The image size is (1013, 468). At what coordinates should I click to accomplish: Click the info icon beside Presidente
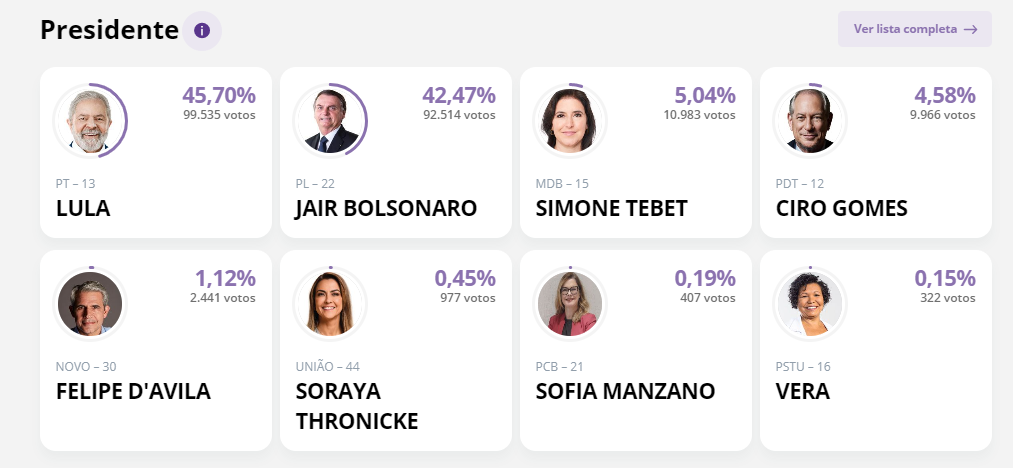point(201,31)
